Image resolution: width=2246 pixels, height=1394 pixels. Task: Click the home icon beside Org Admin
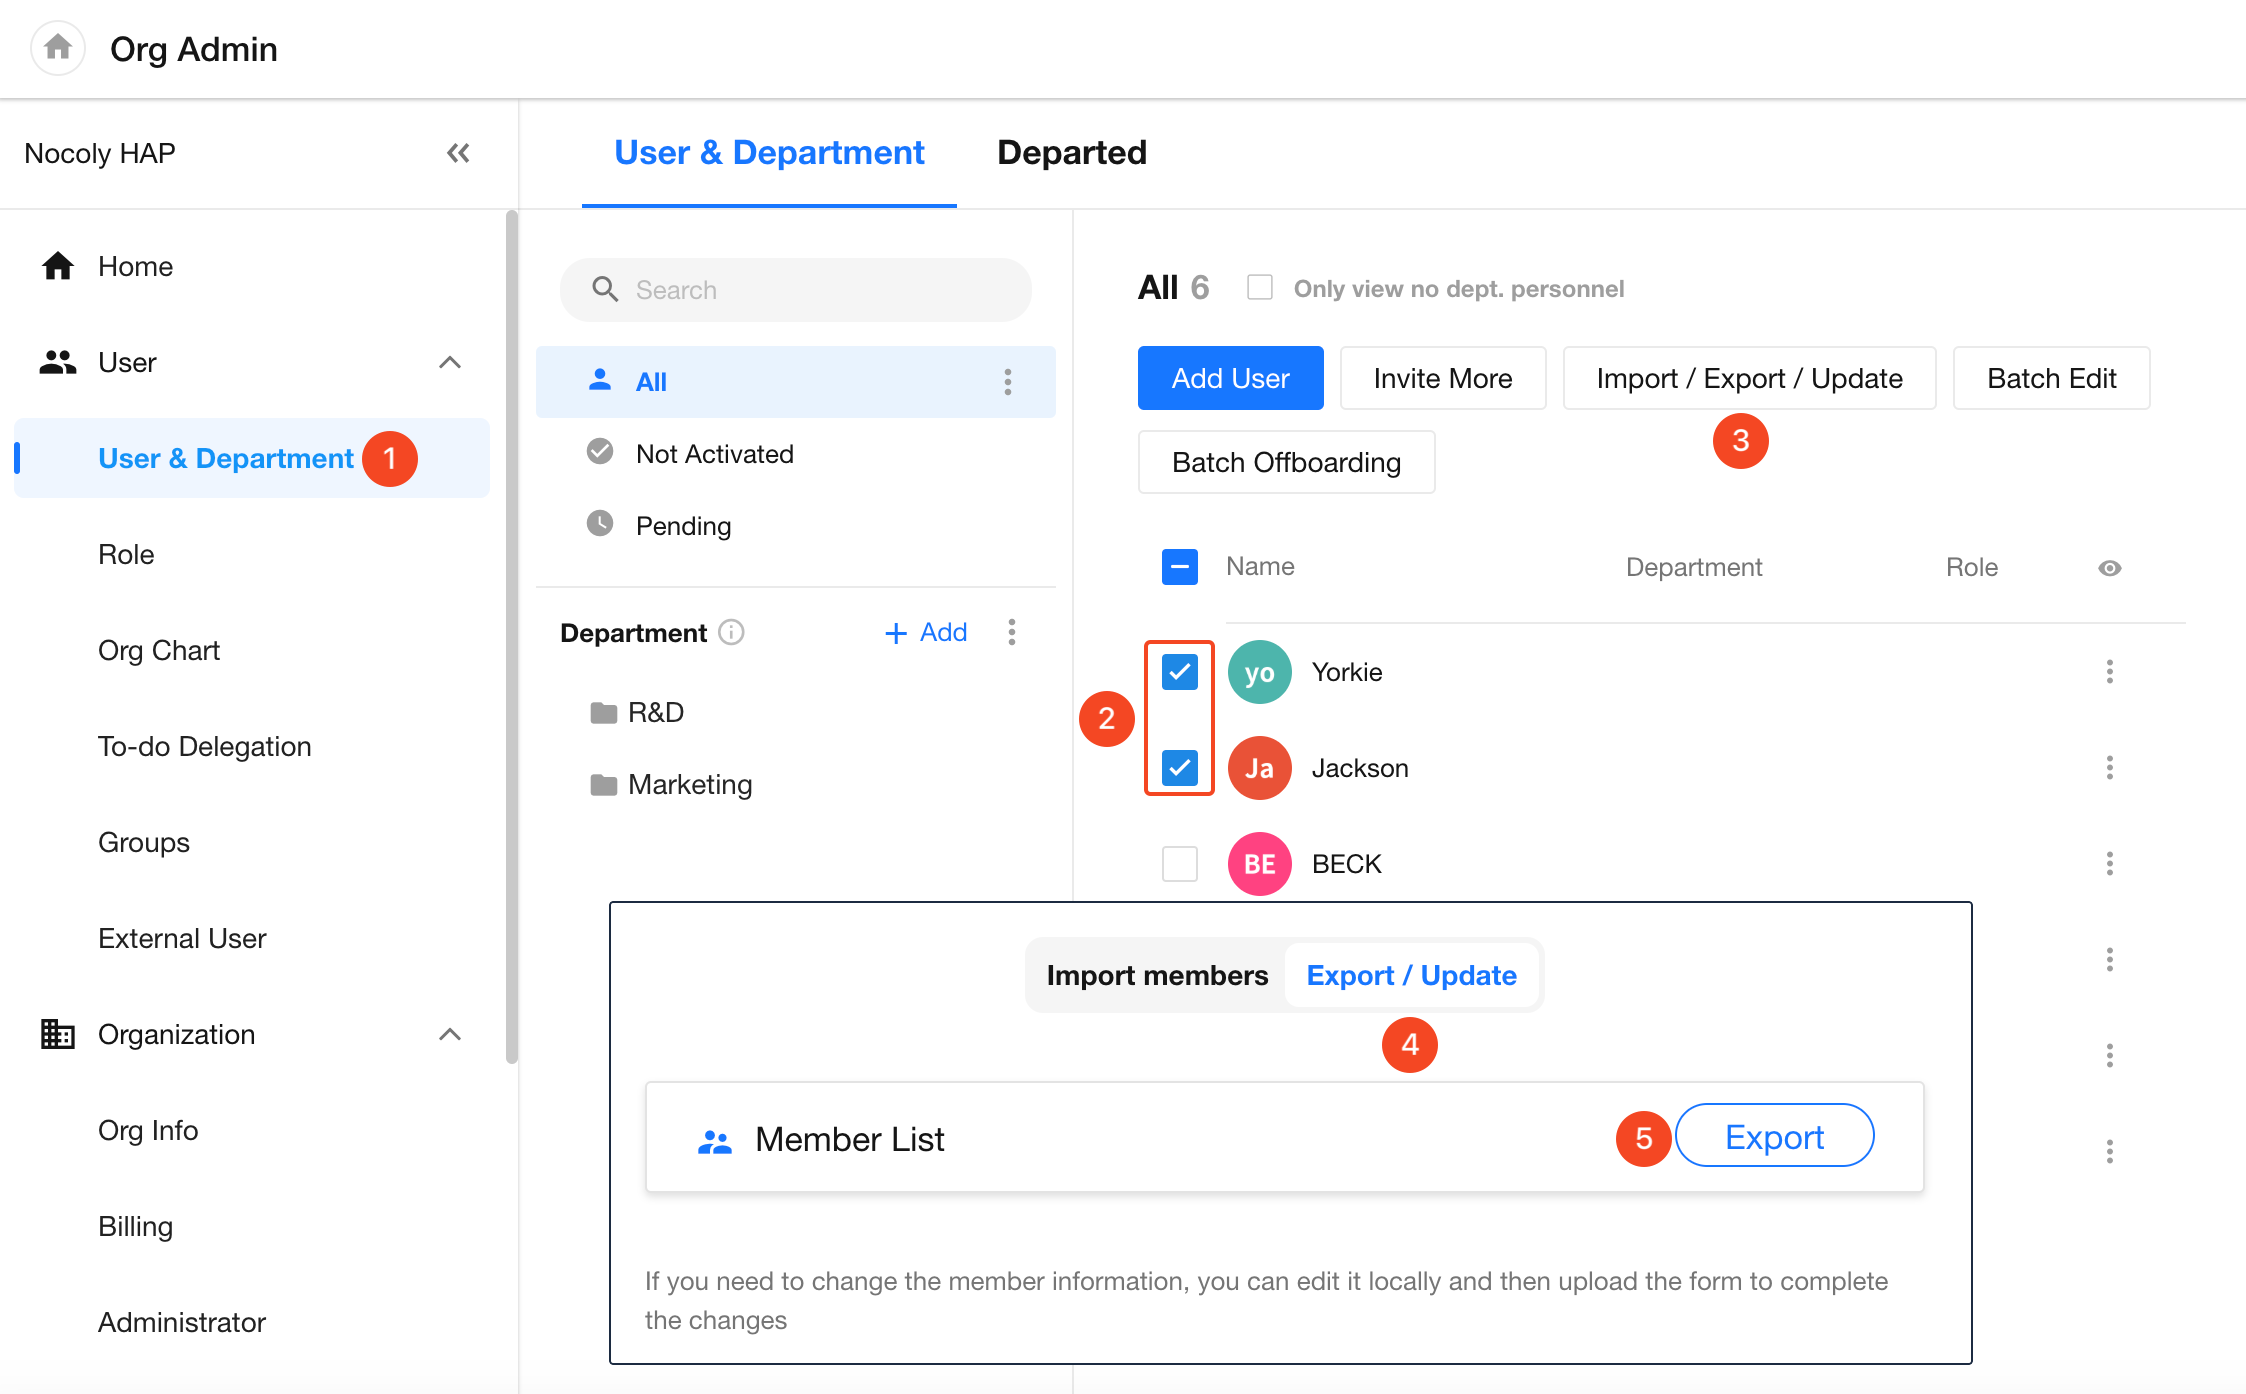(x=58, y=47)
